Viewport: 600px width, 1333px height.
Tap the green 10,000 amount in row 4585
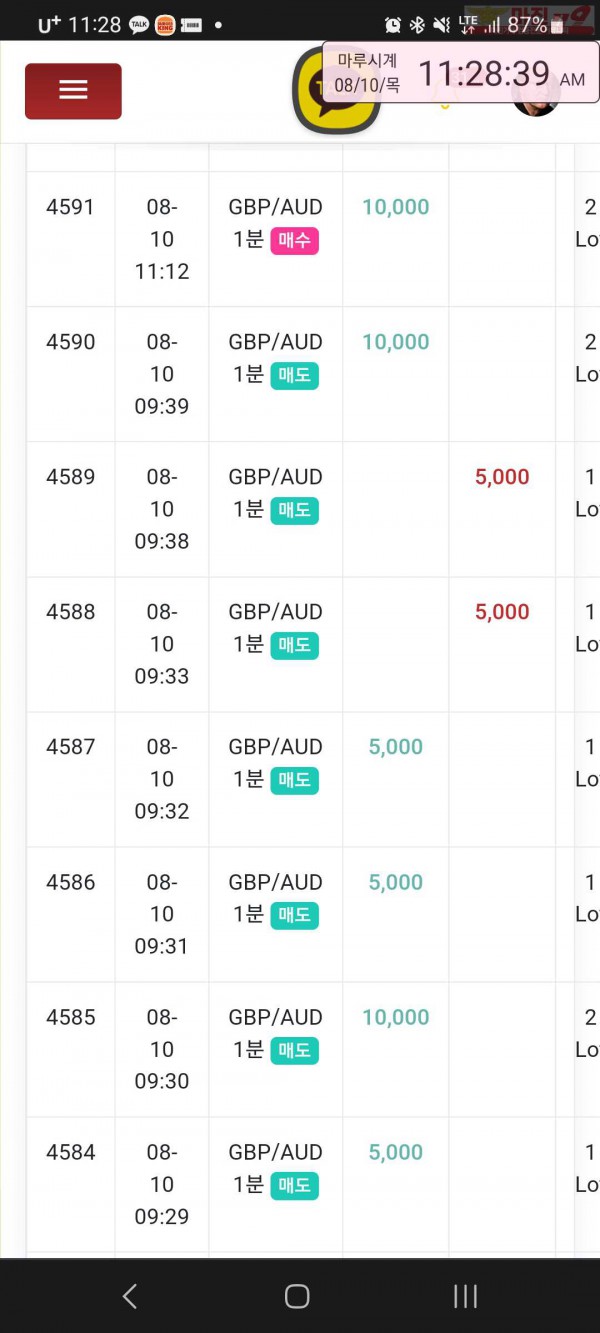[x=396, y=1017]
